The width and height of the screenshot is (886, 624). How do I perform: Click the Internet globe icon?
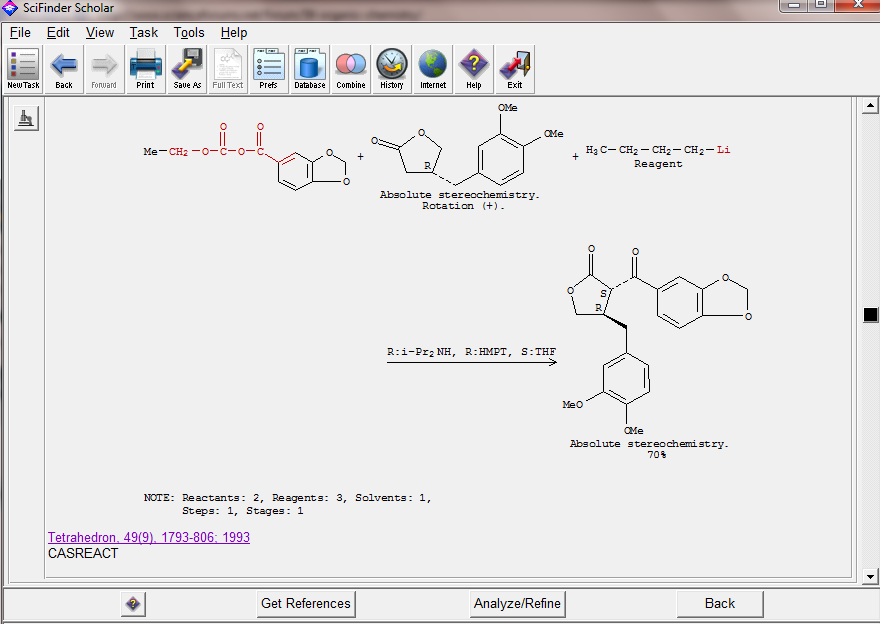[x=432, y=69]
